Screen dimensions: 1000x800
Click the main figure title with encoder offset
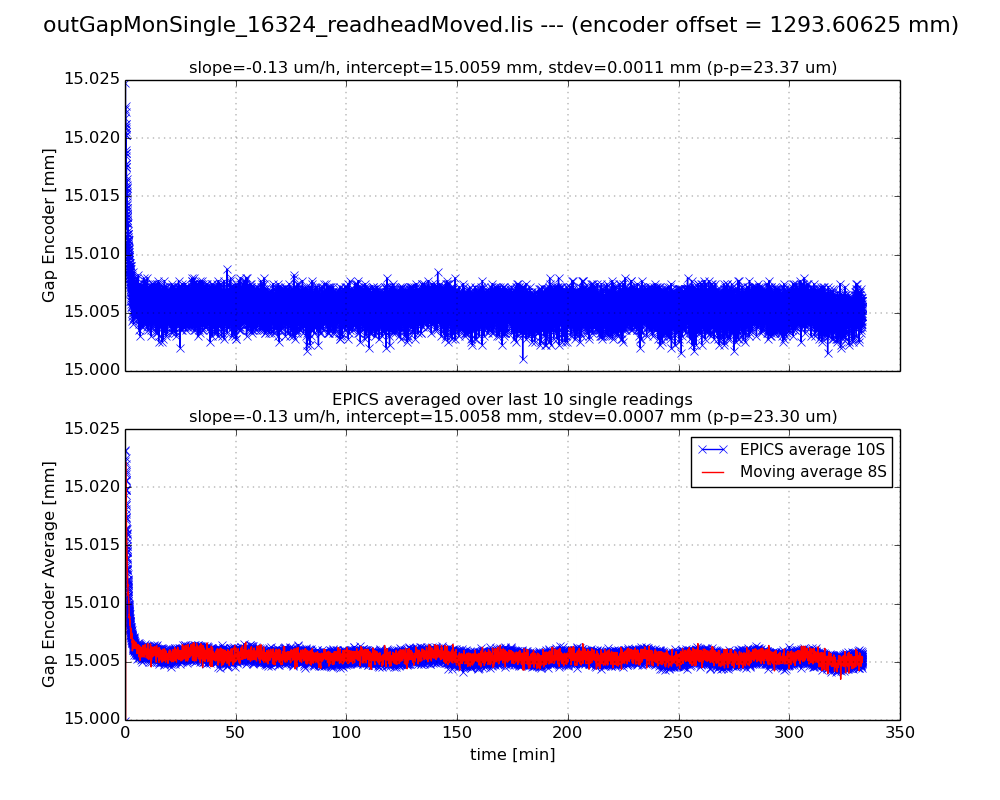click(500, 26)
